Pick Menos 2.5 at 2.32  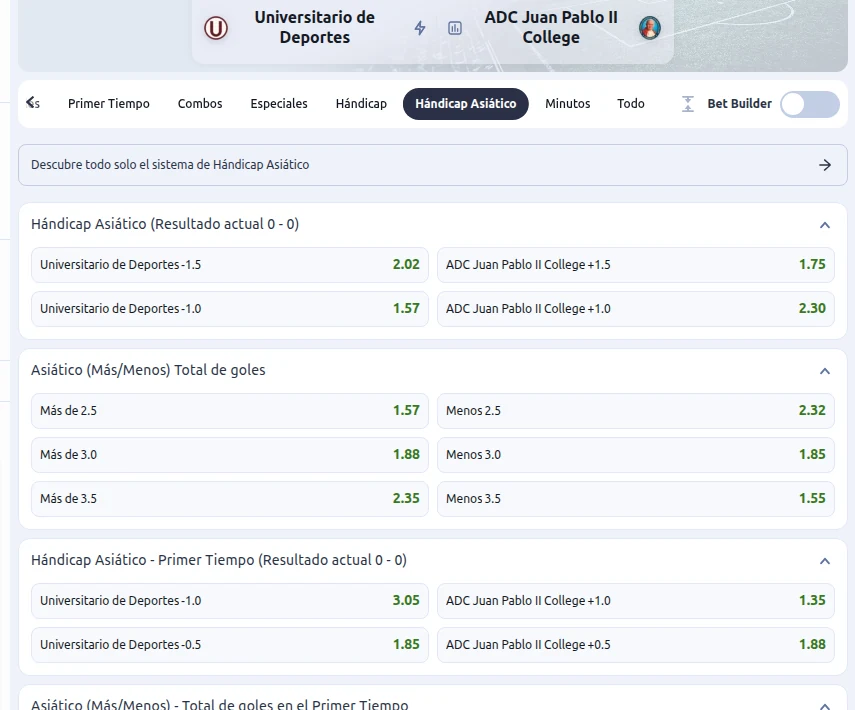pyautogui.click(x=636, y=411)
